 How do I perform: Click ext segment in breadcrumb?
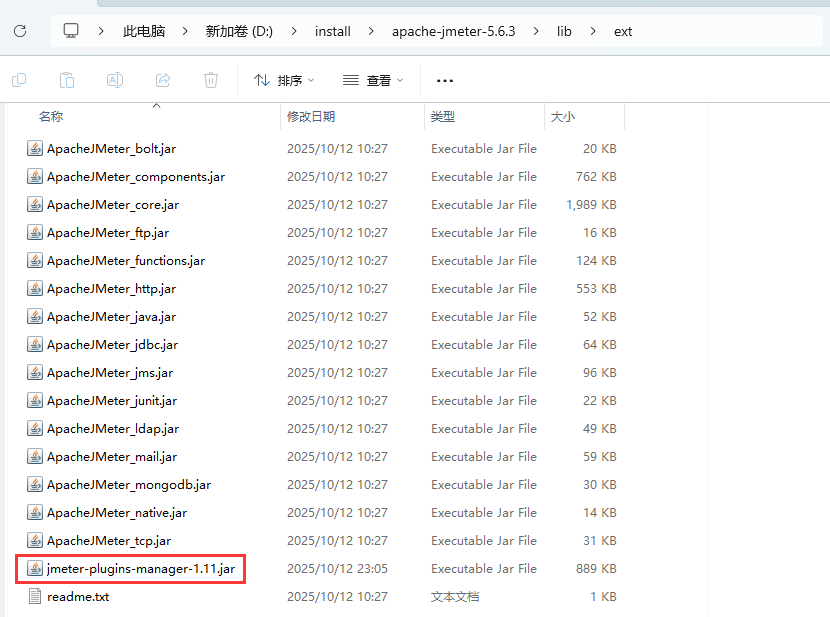623,32
